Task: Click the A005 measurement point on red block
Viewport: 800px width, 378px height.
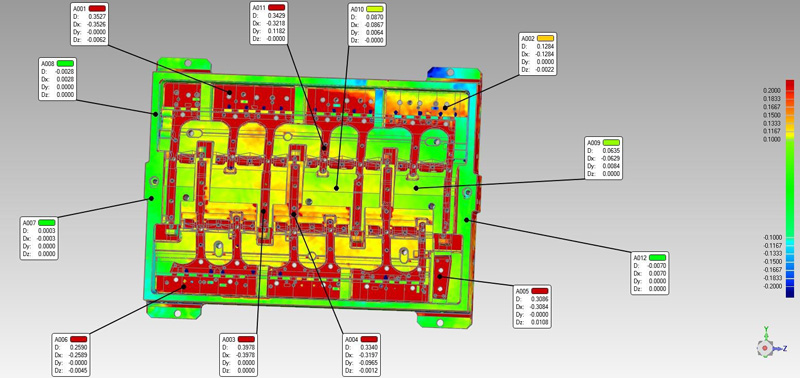Action: coord(440,276)
